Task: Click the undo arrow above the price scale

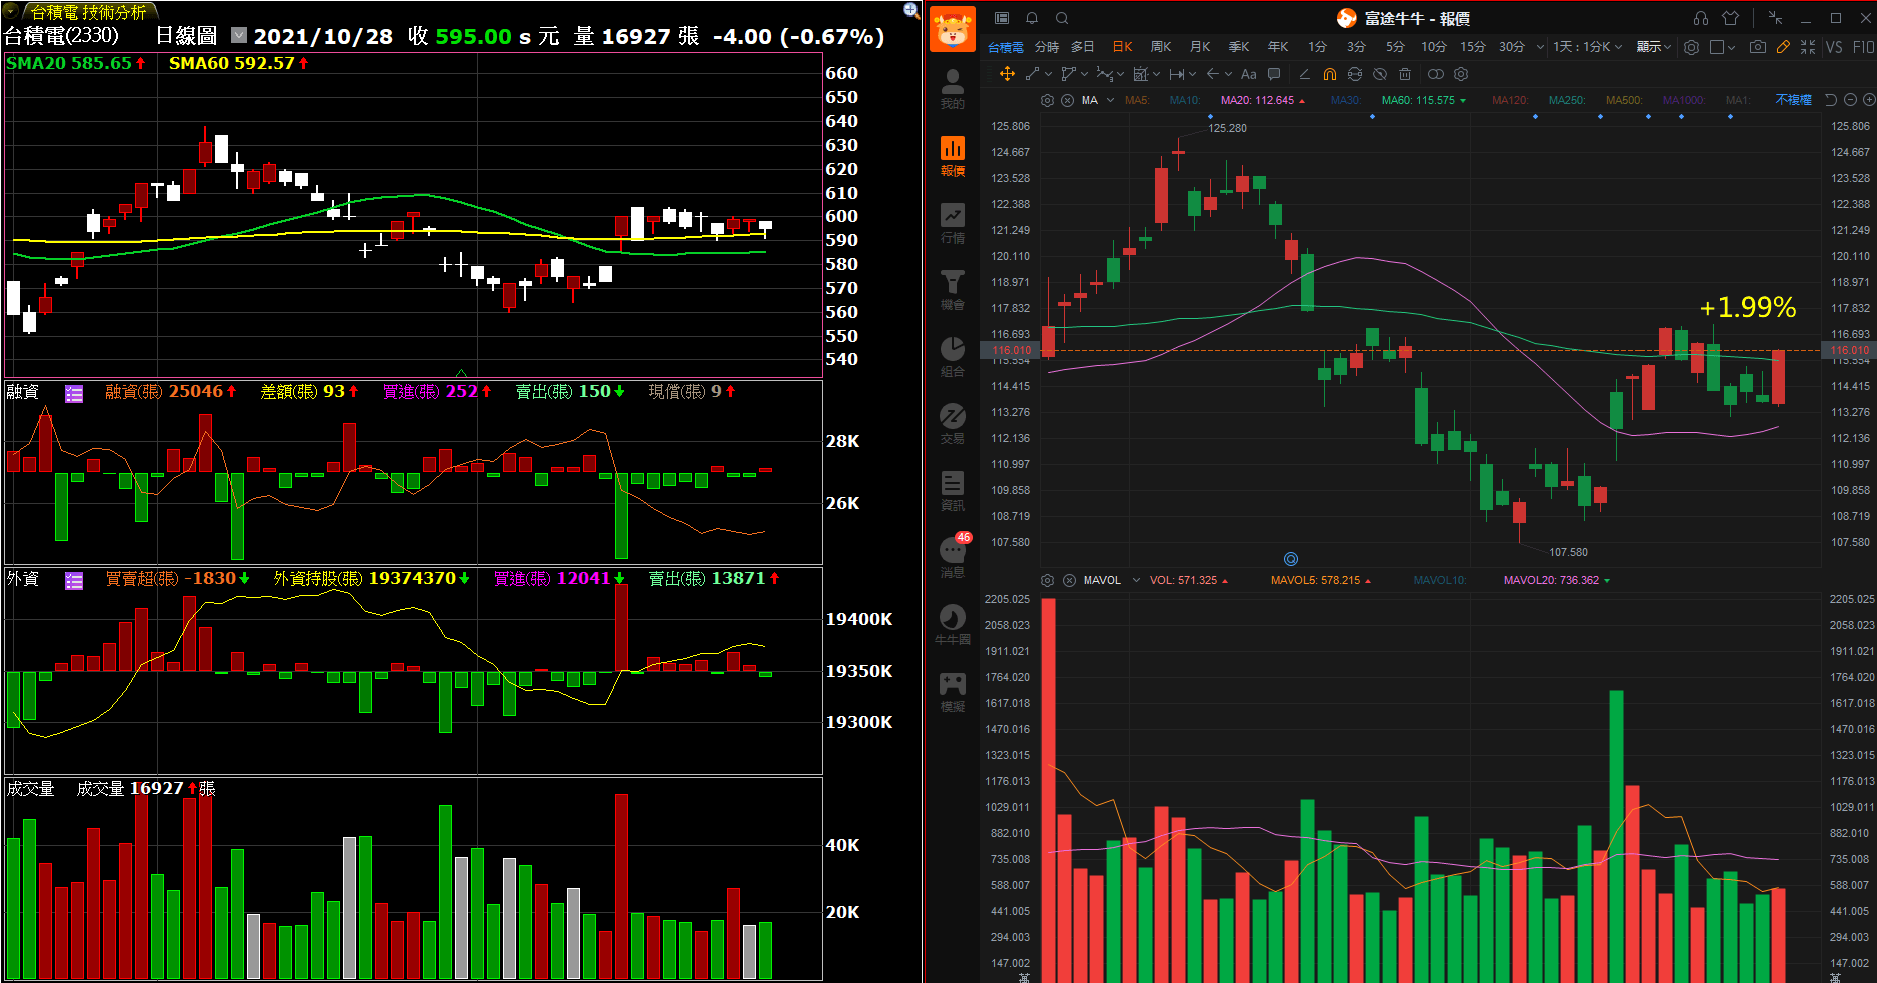Action: click(x=1831, y=100)
